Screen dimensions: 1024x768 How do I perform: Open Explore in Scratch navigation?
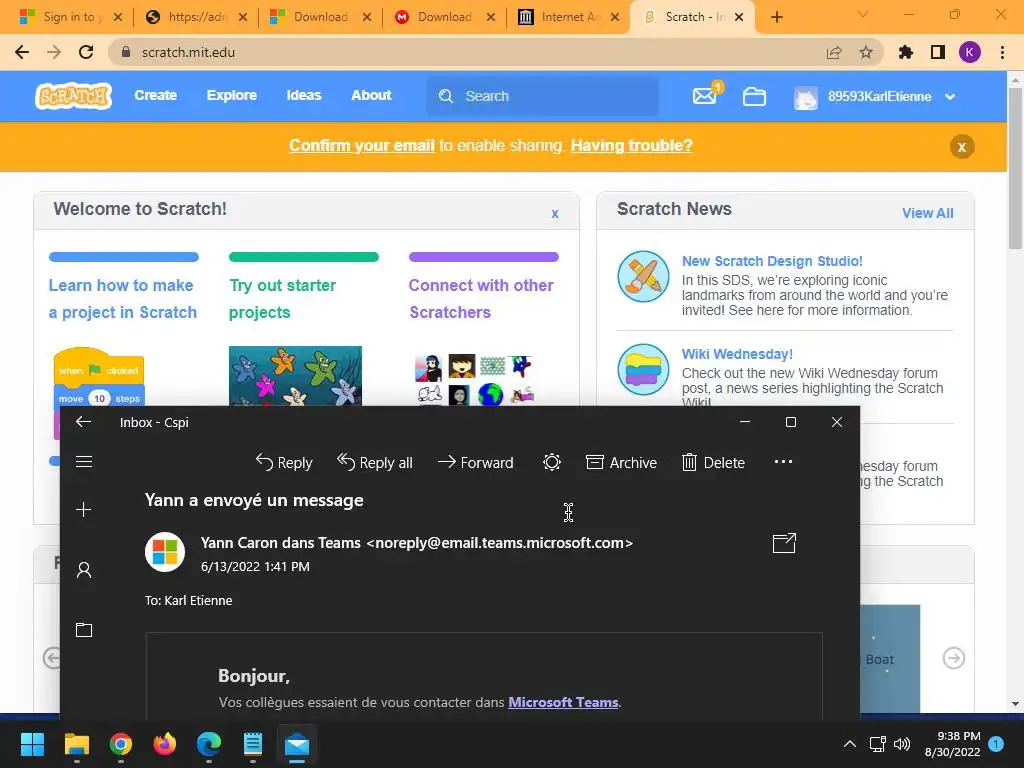pos(231,95)
